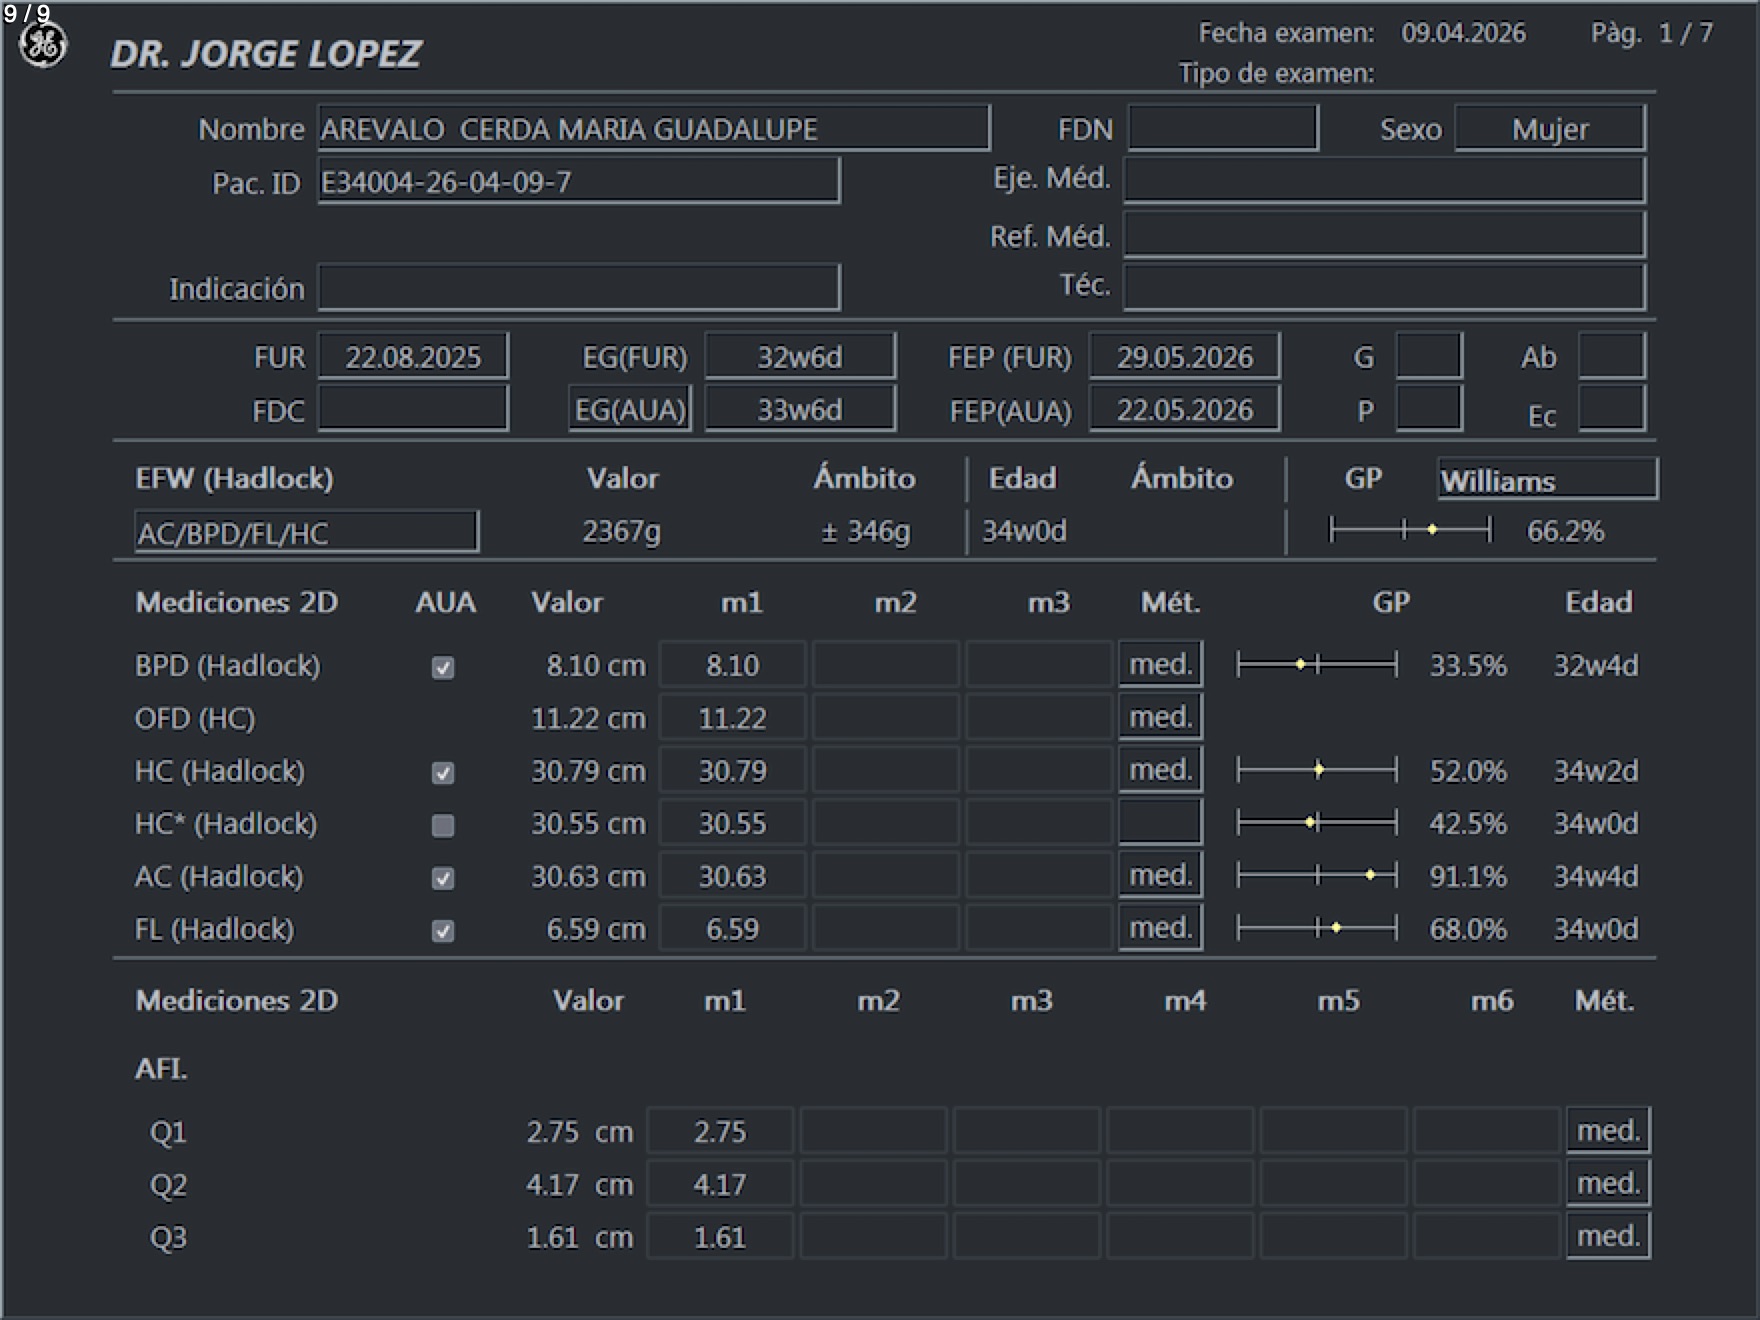Select the BPD m1 value field
This screenshot has height=1320, width=1760.
pos(733,665)
